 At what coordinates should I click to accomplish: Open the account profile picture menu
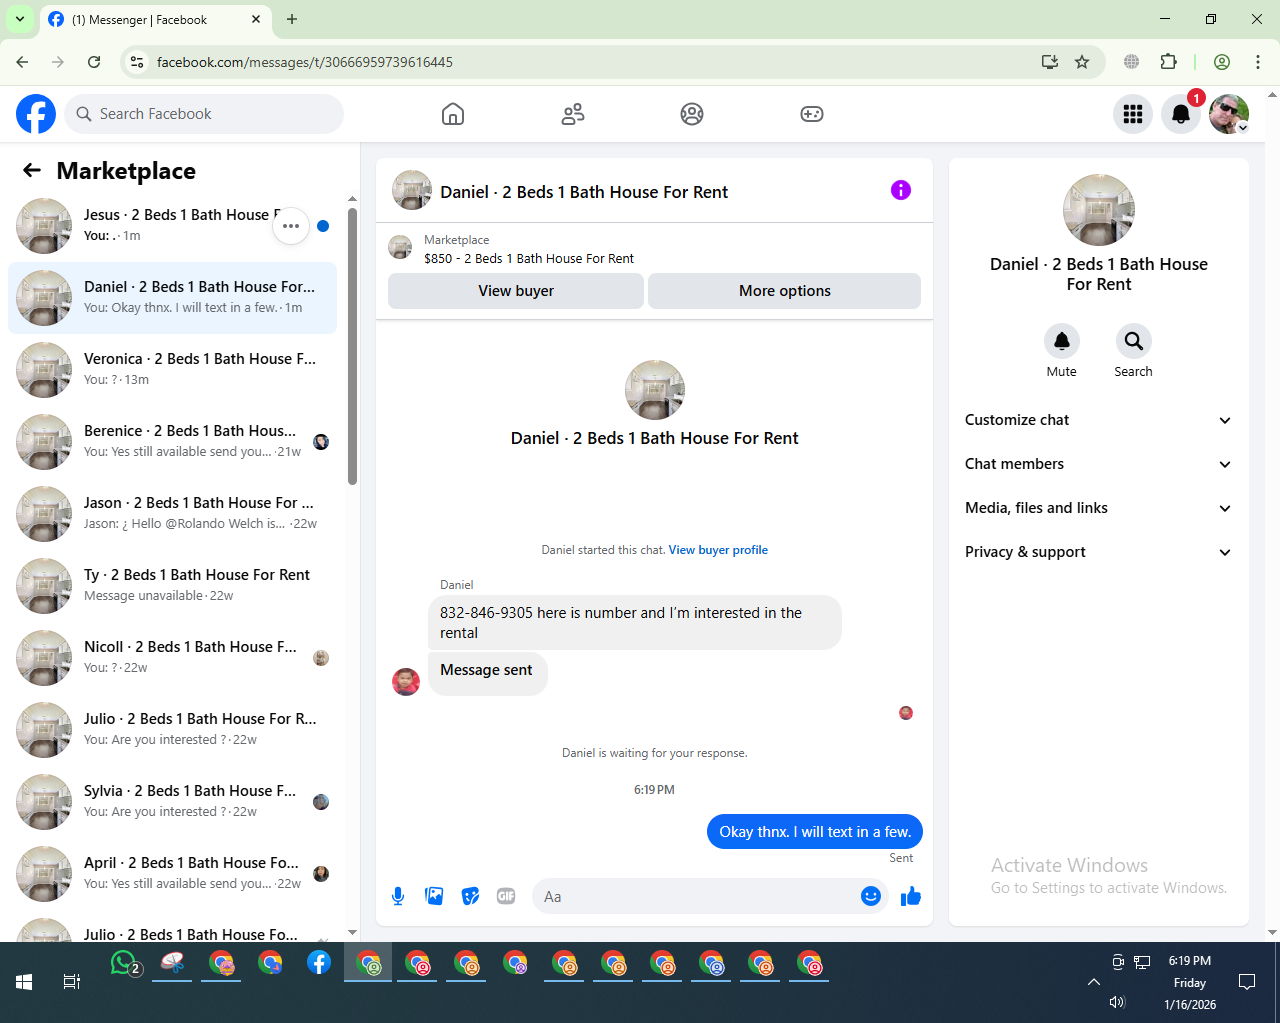(1229, 114)
